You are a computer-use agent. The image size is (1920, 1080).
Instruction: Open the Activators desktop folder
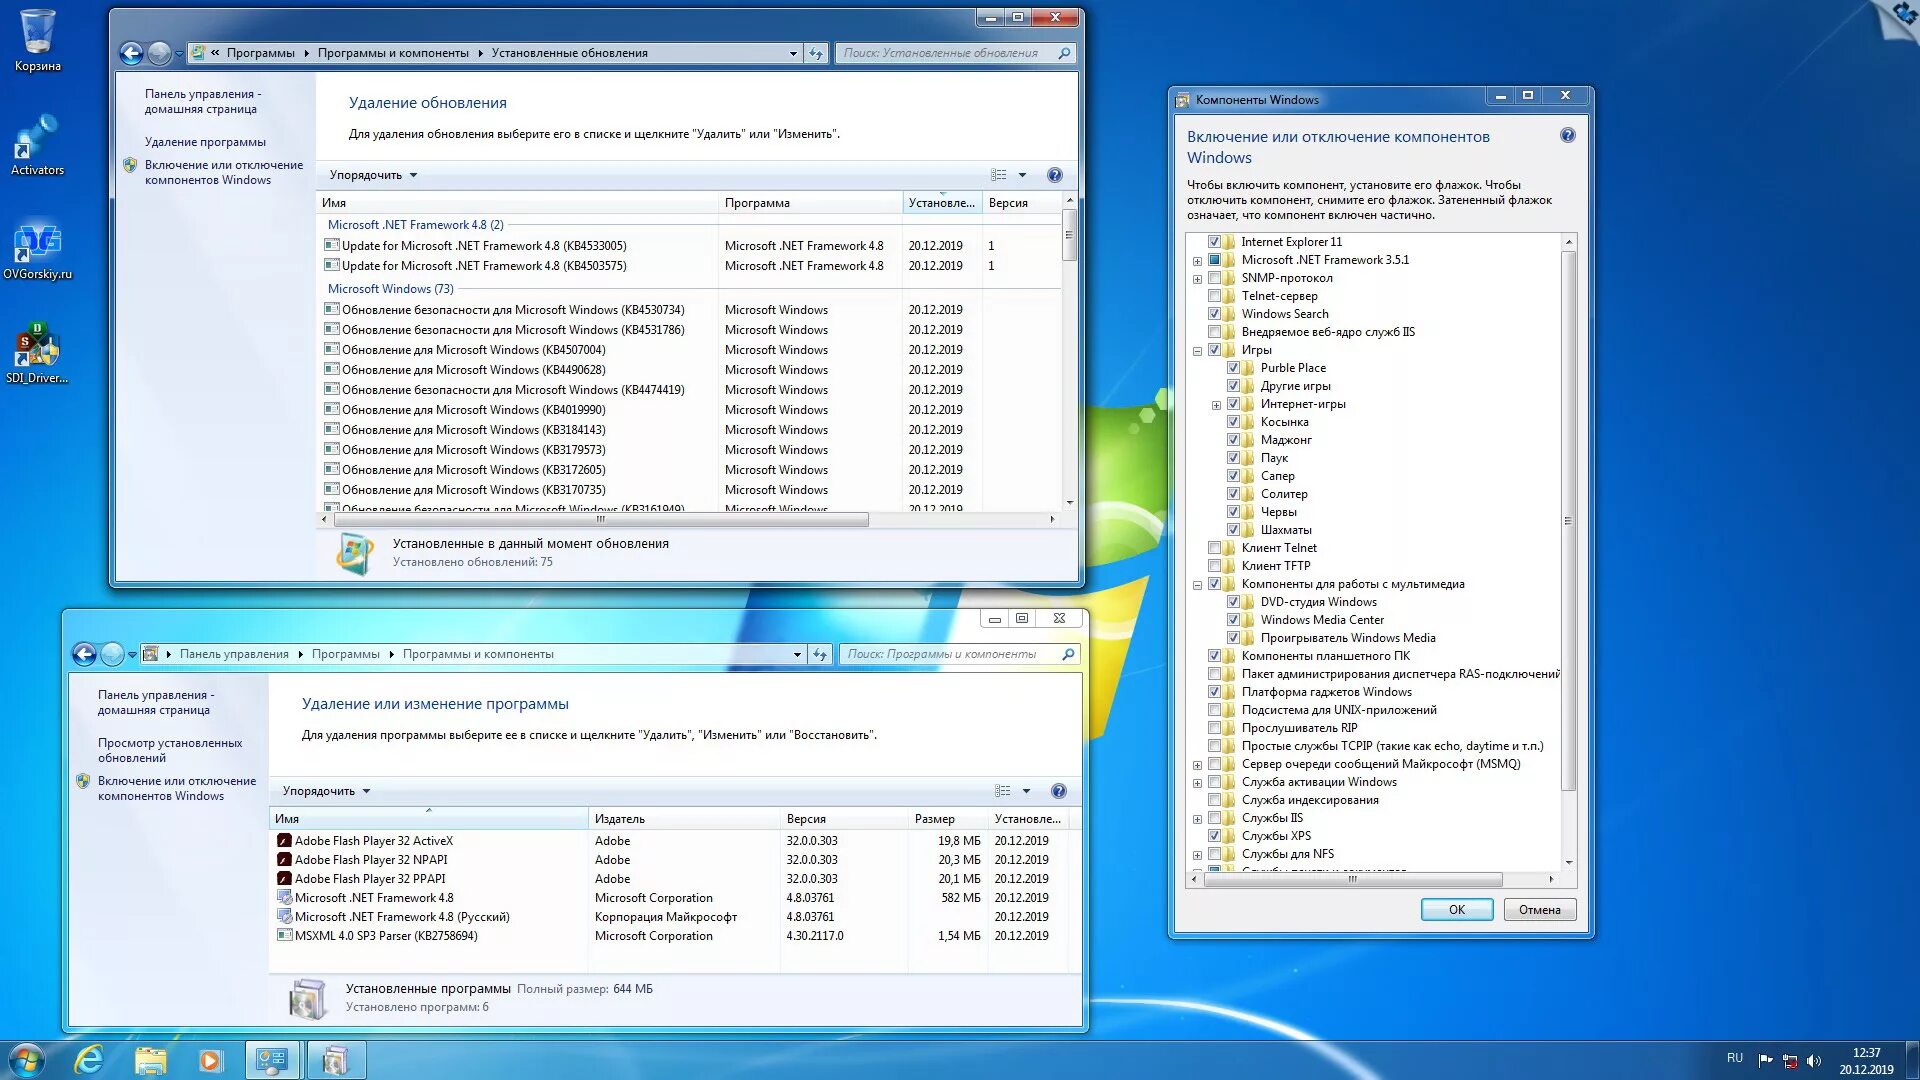pyautogui.click(x=37, y=140)
